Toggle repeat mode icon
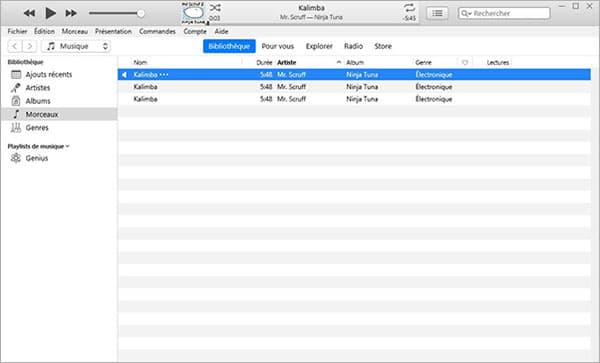600x363 pixels. point(409,8)
